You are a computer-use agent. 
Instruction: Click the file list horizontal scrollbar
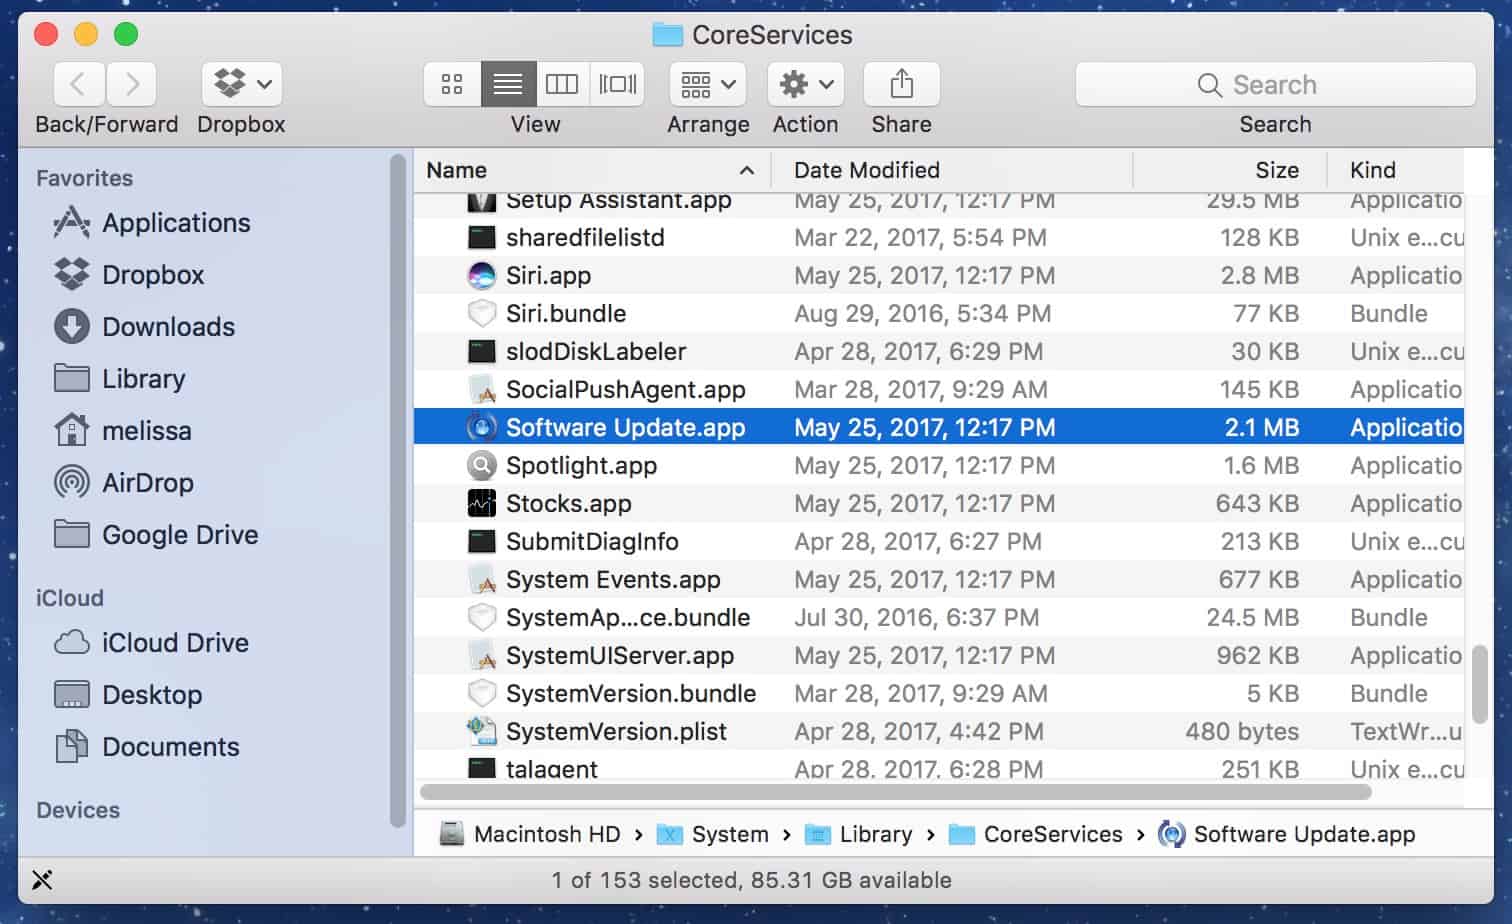[x=896, y=792]
